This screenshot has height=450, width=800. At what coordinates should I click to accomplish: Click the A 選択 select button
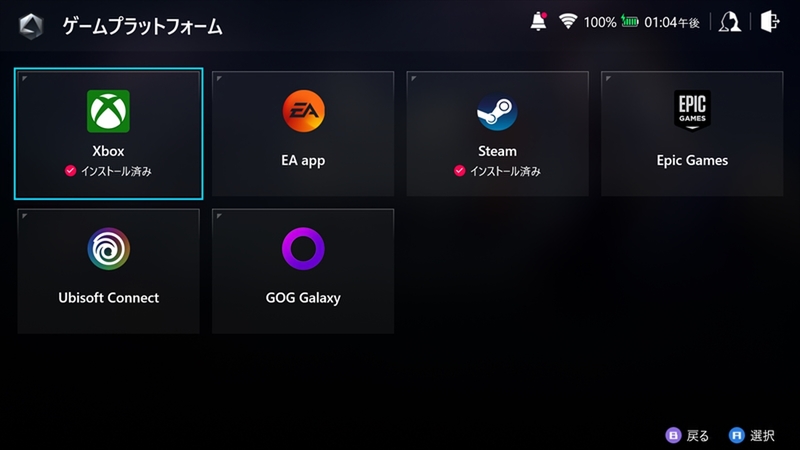click(x=752, y=435)
